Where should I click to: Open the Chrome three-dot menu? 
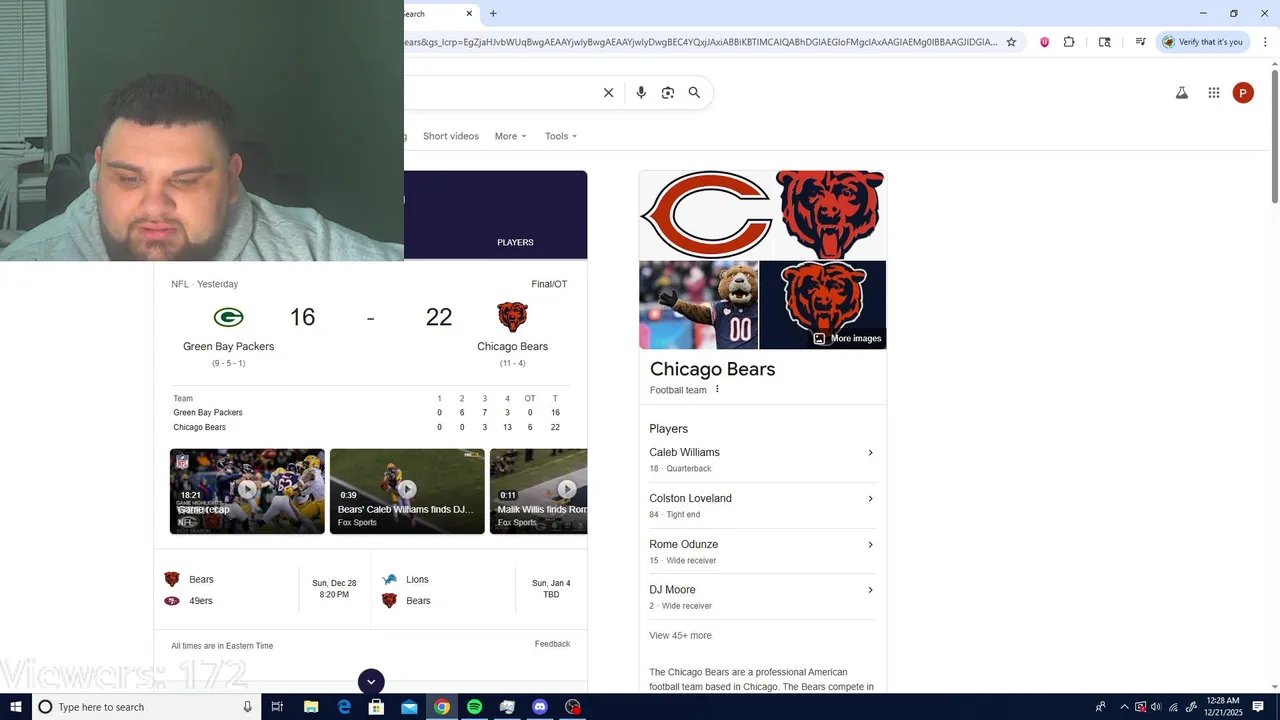tap(1266, 42)
